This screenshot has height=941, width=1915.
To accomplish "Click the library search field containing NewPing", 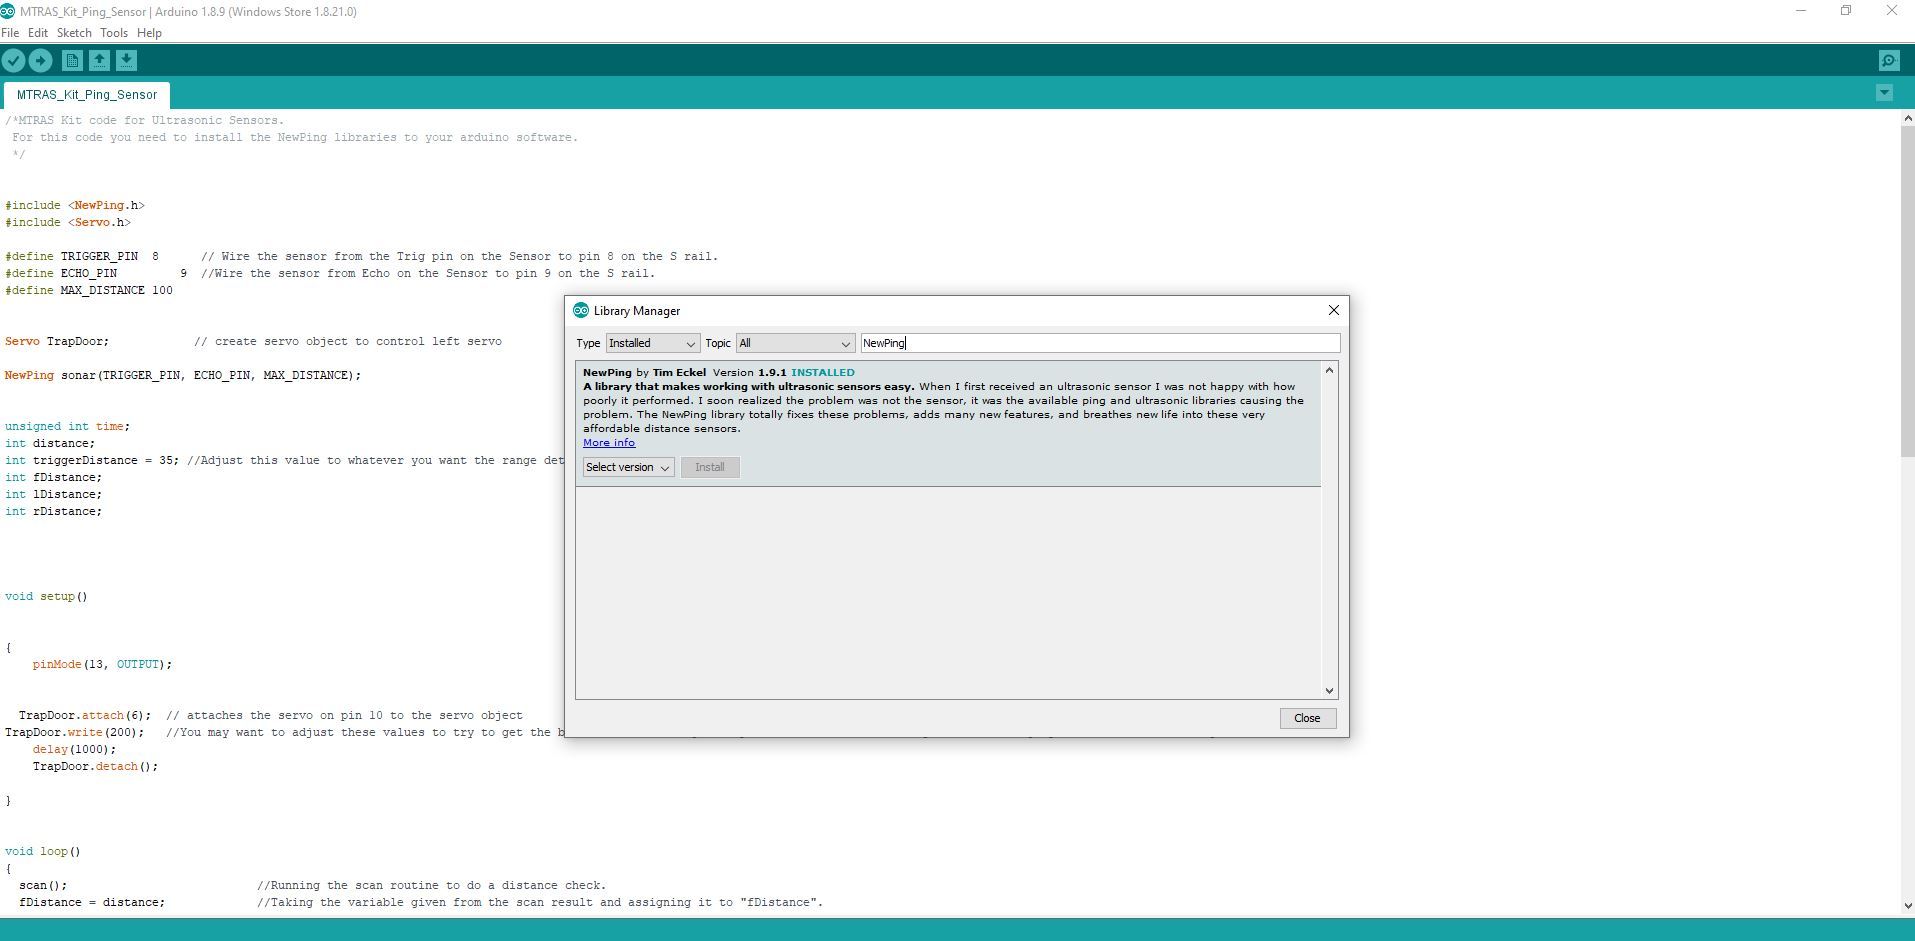I will point(1100,343).
